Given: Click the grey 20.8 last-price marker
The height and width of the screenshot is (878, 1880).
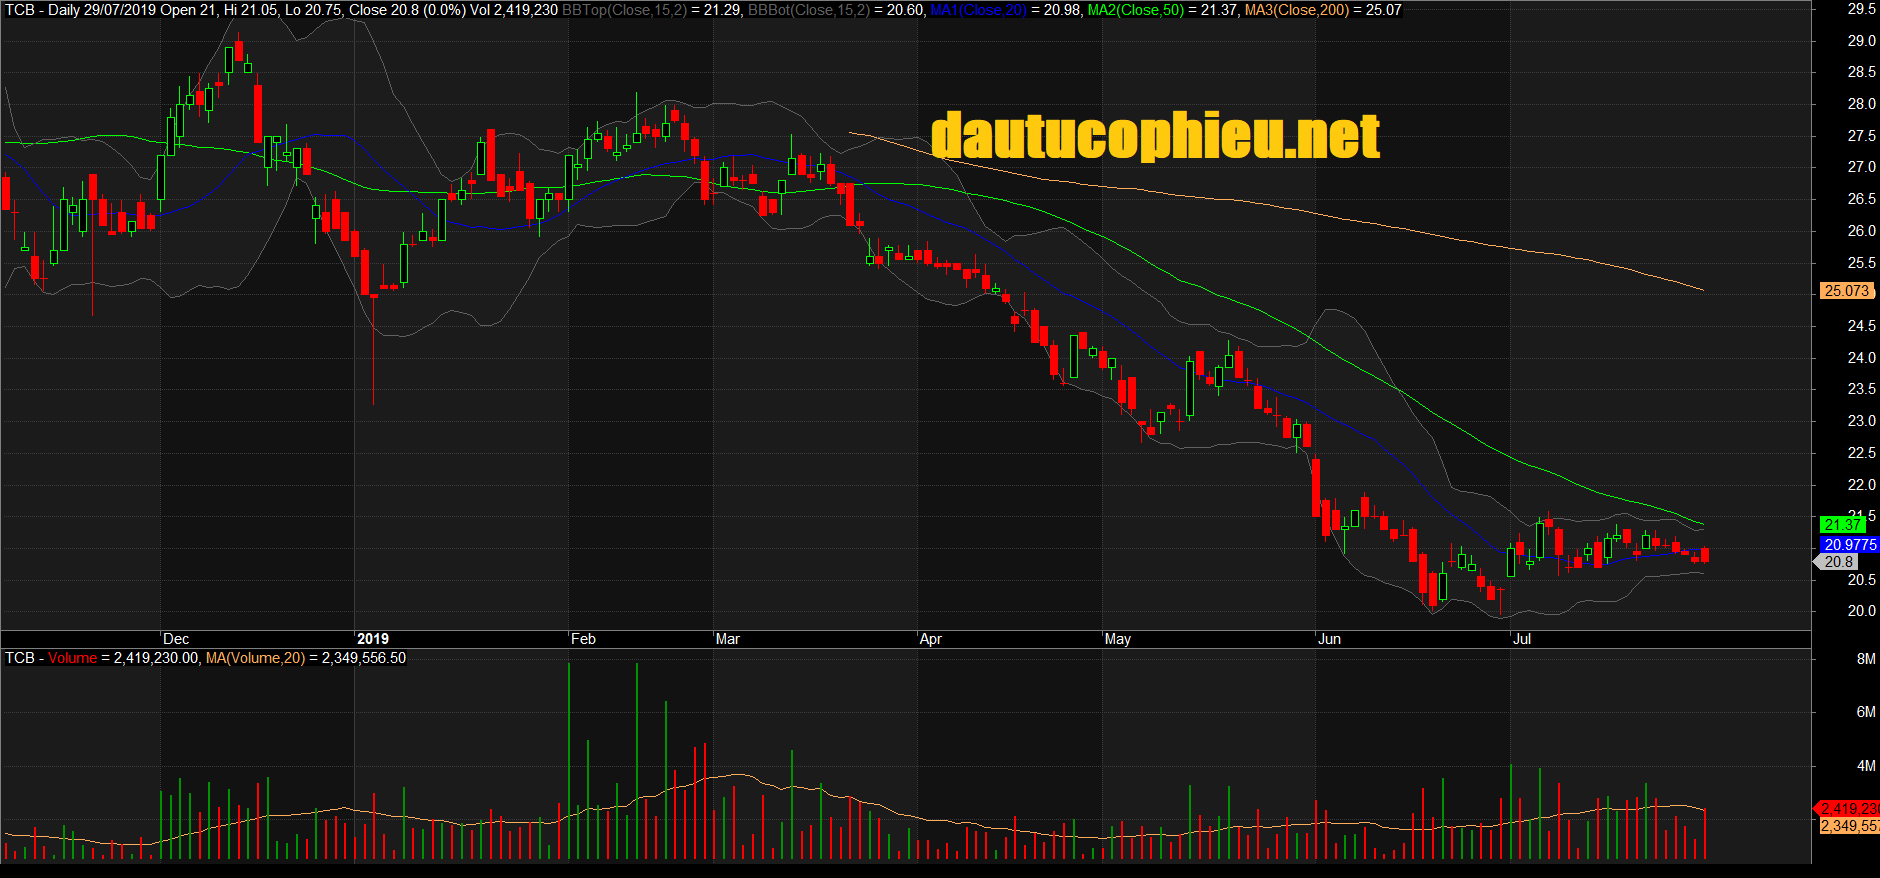Looking at the screenshot, I should [1838, 562].
